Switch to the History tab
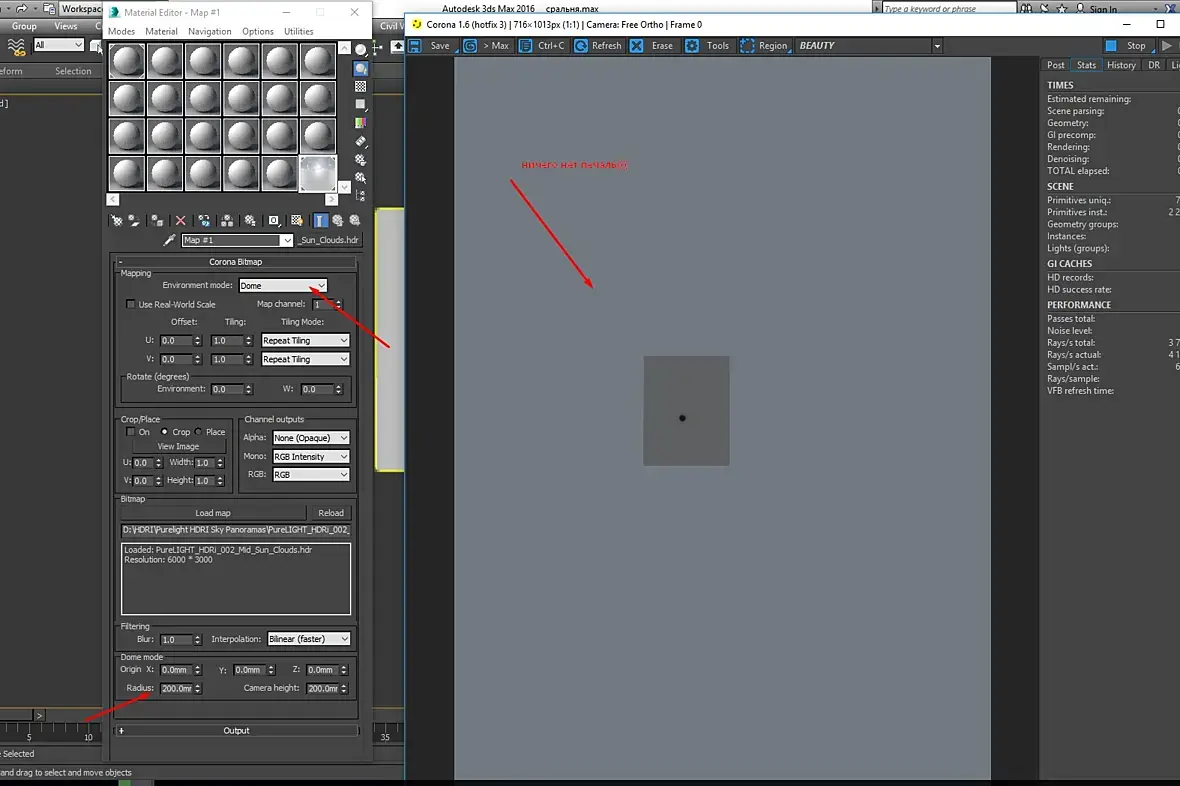1180x786 pixels. pyautogui.click(x=1121, y=66)
